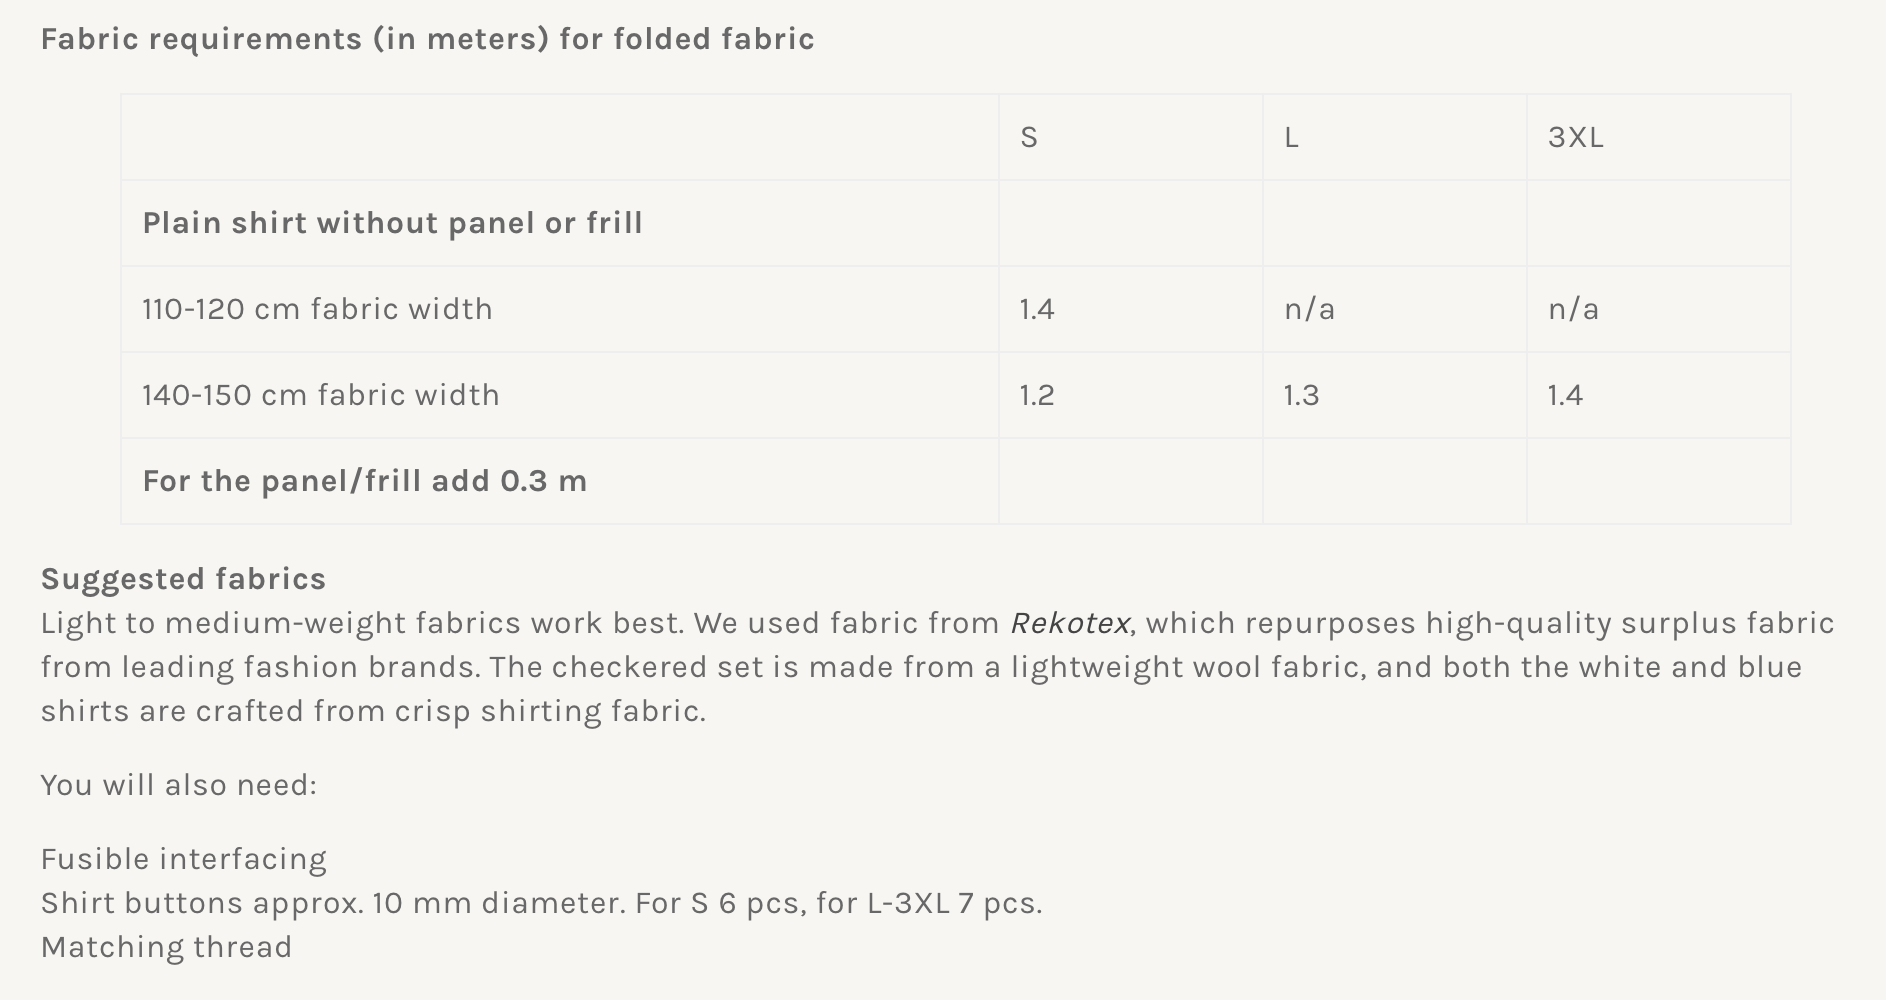1886x1000 pixels.
Task: Click the 'Shirt buttons approx. 10 mm' line
Action: pos(540,903)
